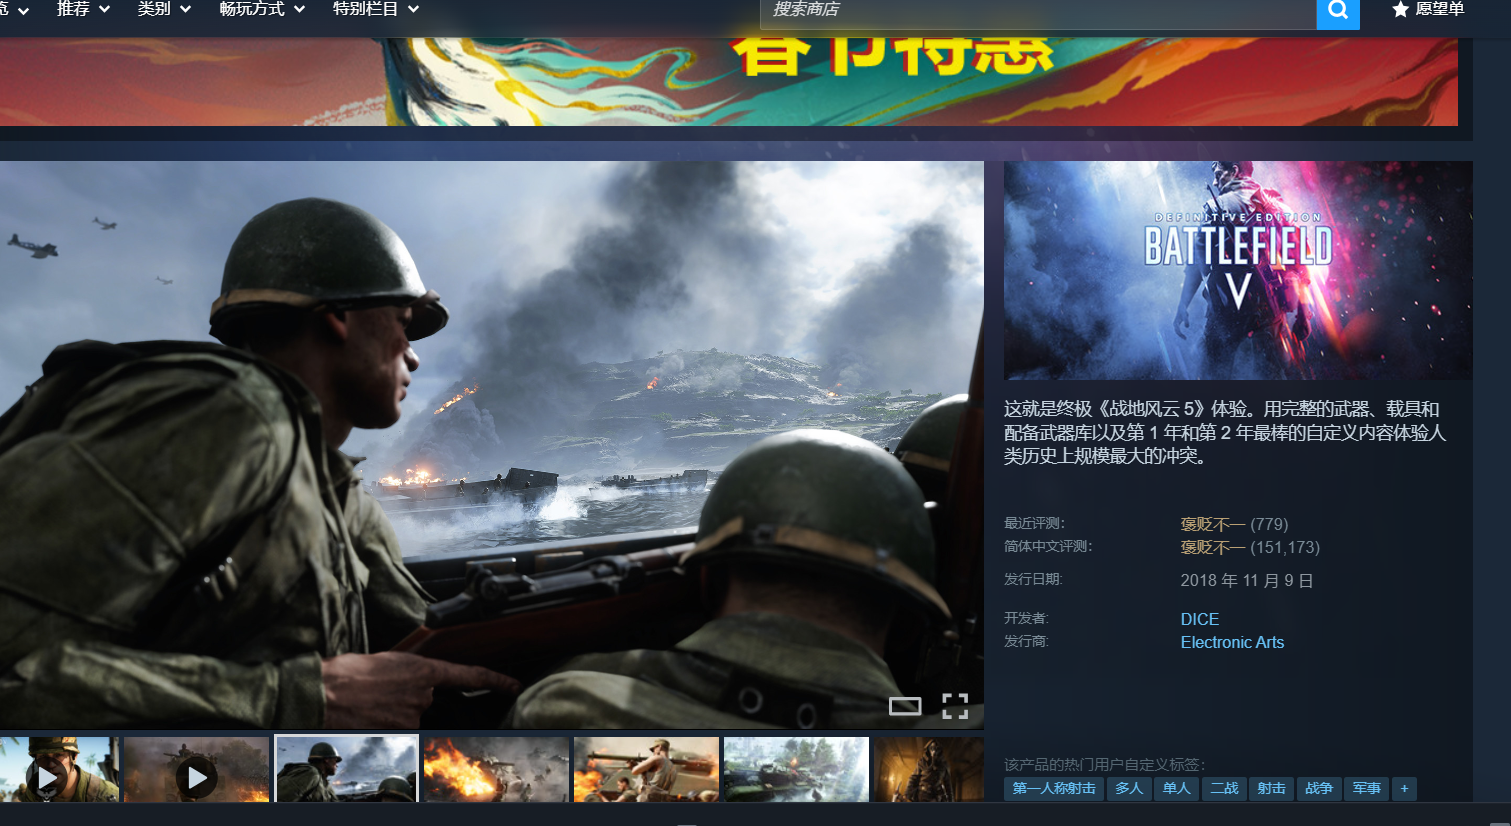Click the 多人 tag
This screenshot has height=826, width=1511.
click(1128, 789)
